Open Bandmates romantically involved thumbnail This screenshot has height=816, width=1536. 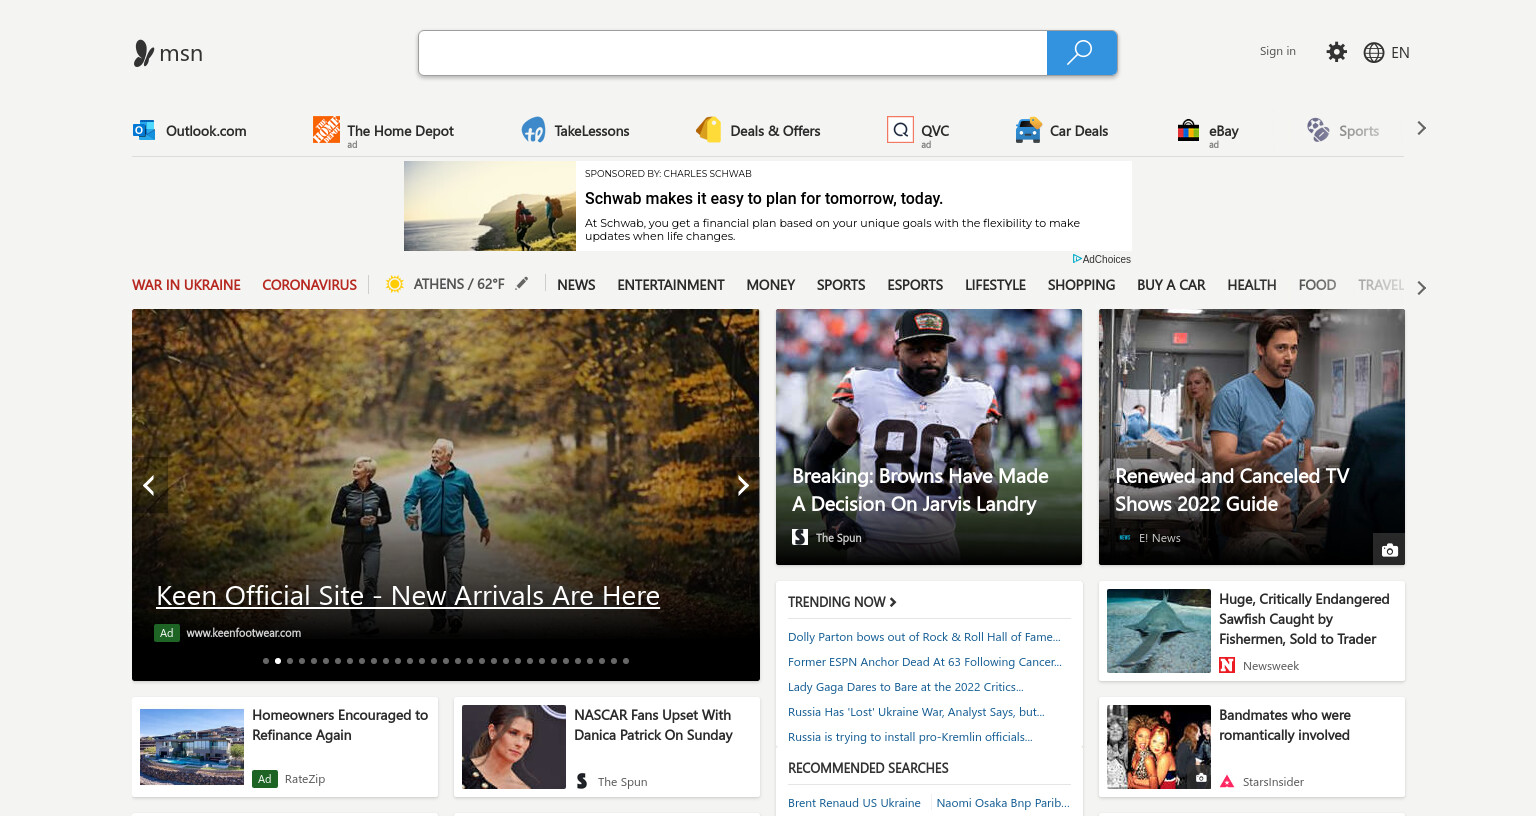click(x=1159, y=747)
